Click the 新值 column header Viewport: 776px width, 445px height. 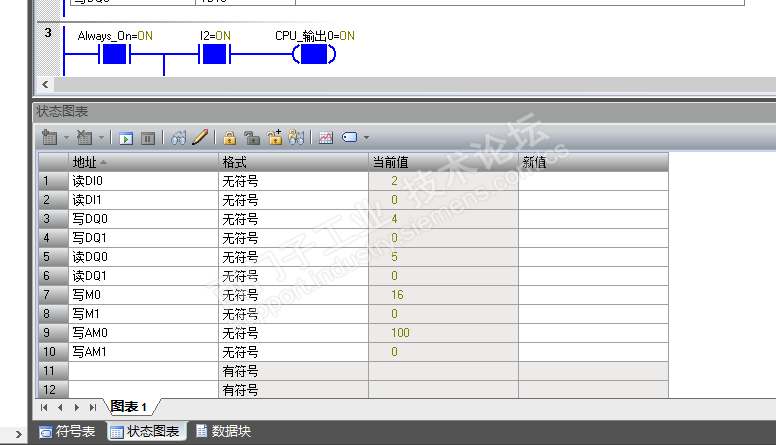click(x=593, y=162)
